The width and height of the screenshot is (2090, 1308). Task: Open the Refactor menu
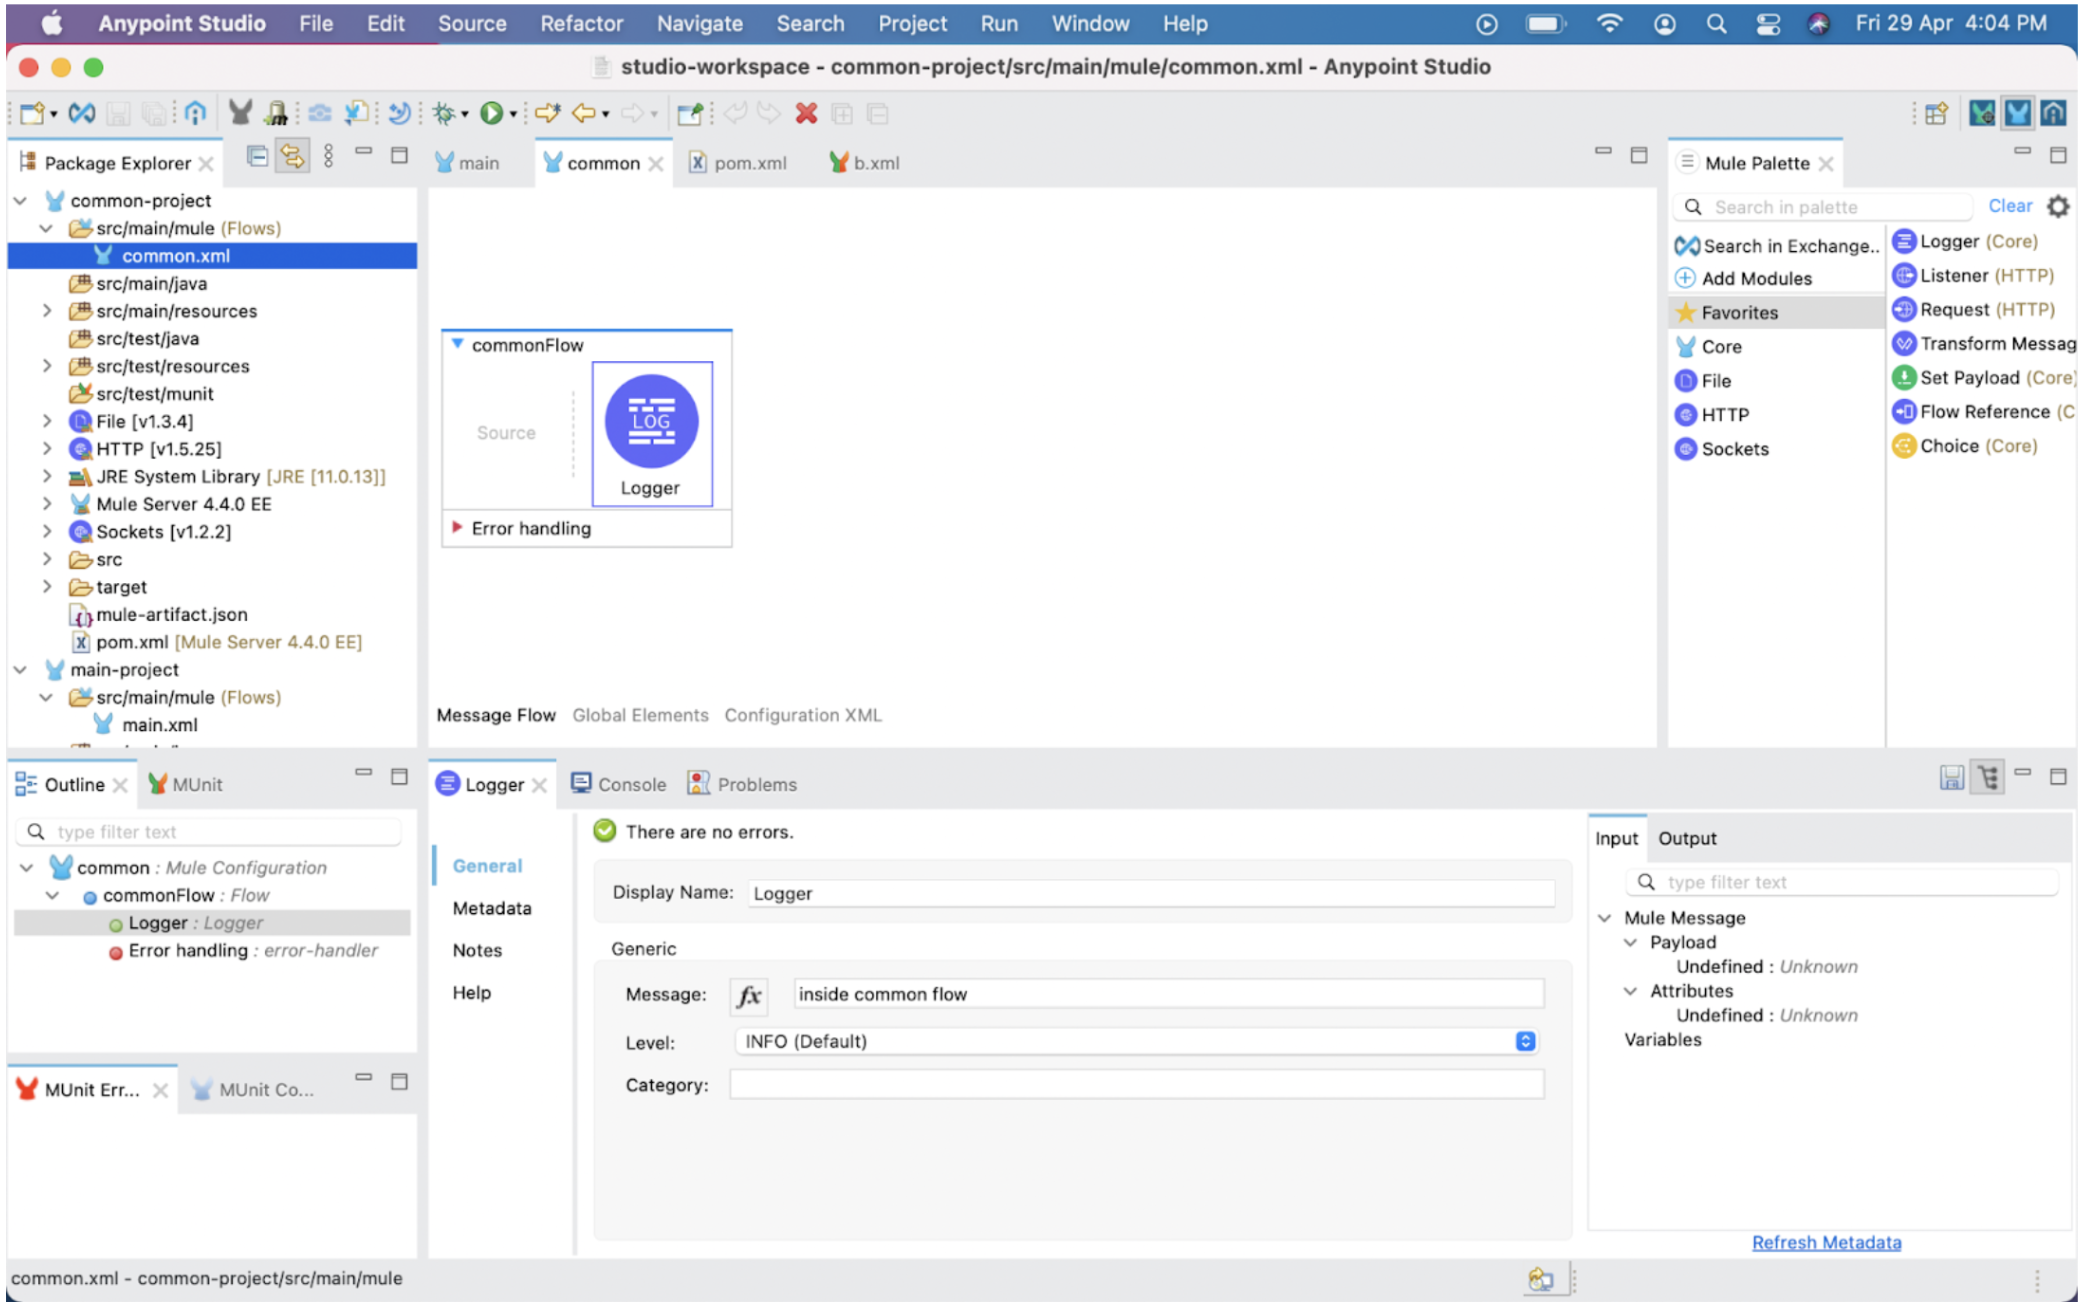(581, 23)
